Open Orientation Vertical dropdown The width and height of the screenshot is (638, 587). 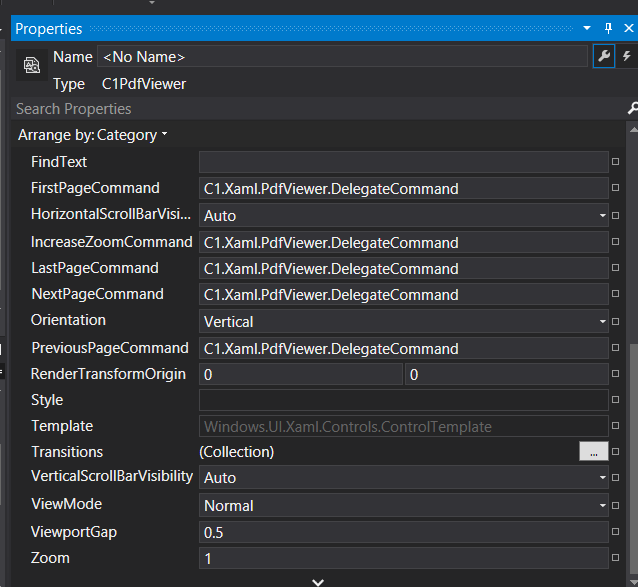point(404,321)
